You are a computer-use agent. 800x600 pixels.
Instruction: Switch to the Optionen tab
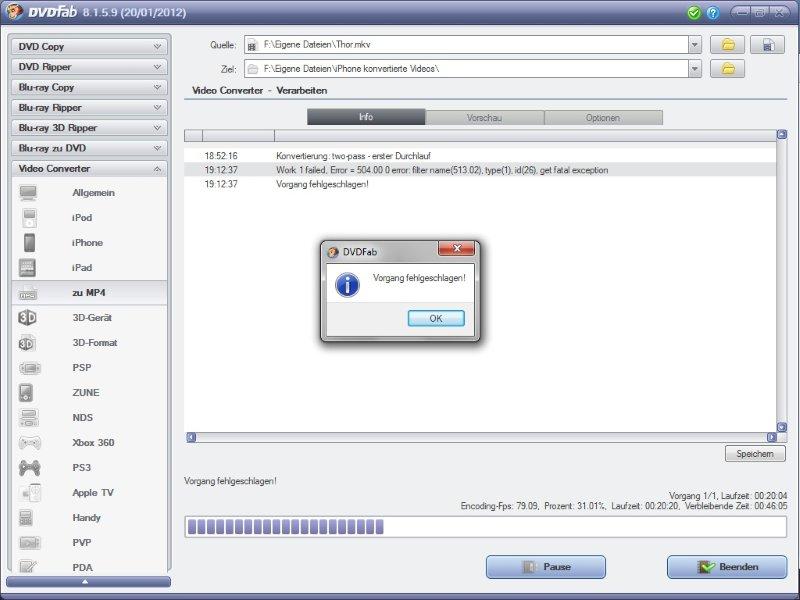603,117
